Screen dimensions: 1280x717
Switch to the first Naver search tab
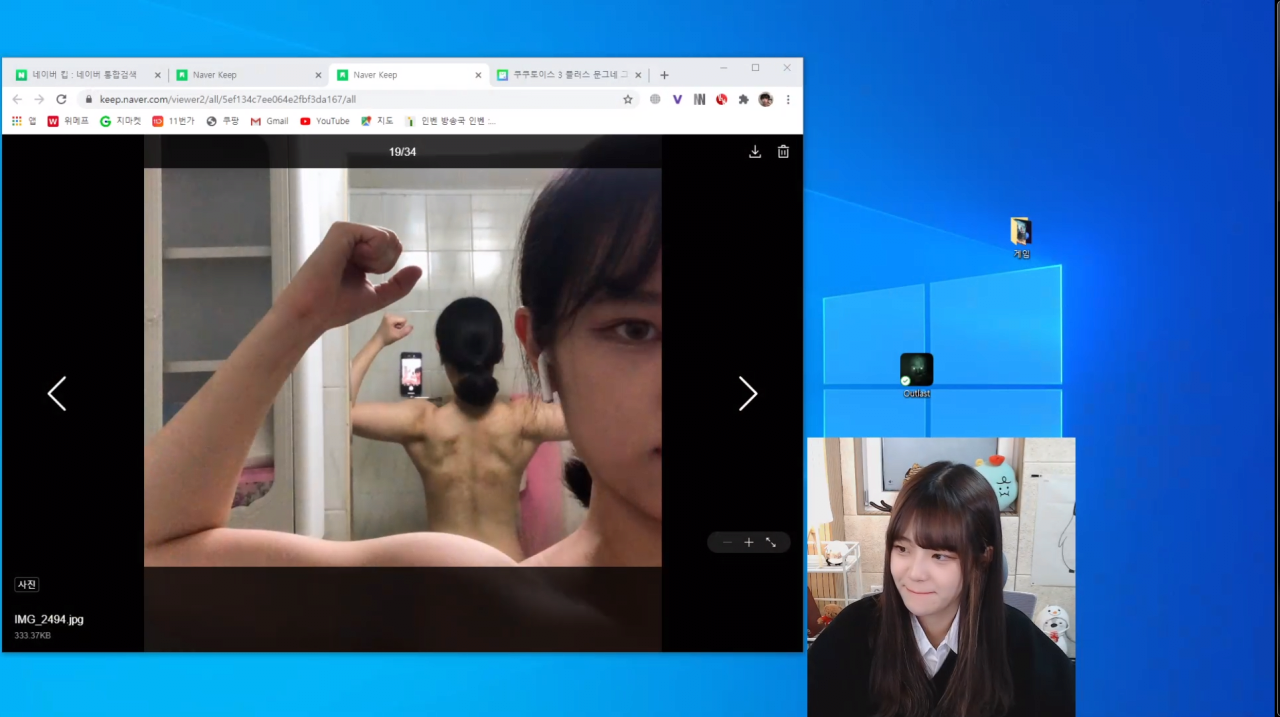click(85, 75)
